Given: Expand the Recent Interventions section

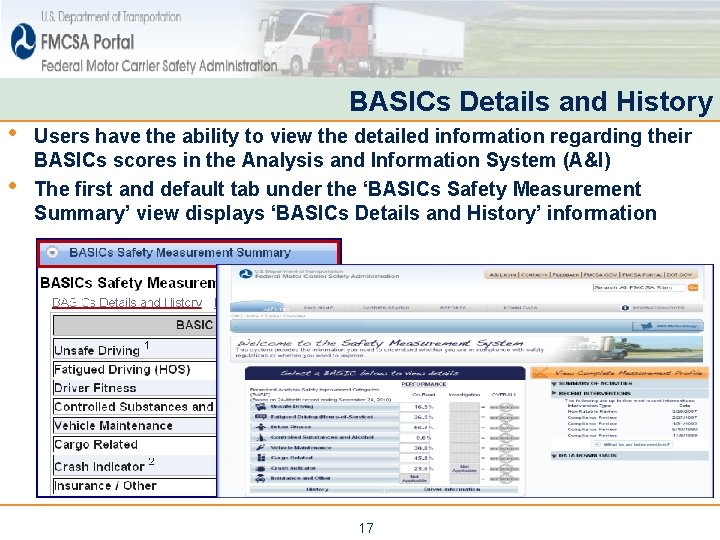Looking at the screenshot, I should [x=554, y=394].
